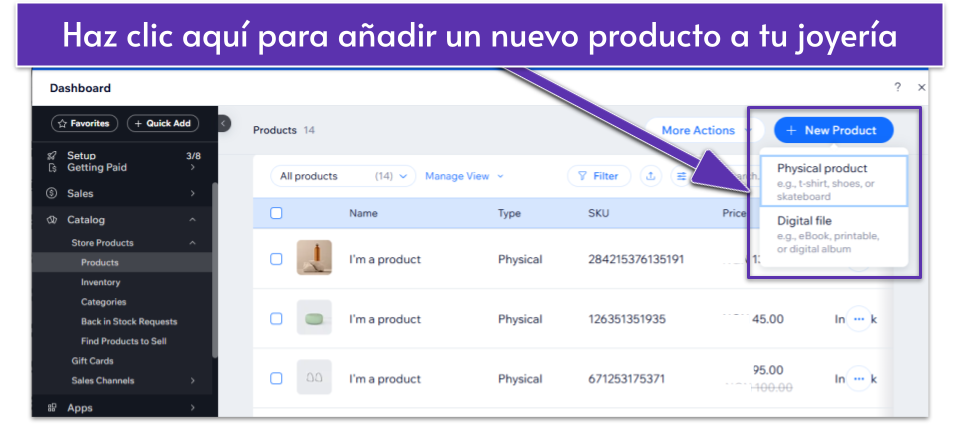Click the Quick Add button
960x424 pixels.
tap(162, 124)
